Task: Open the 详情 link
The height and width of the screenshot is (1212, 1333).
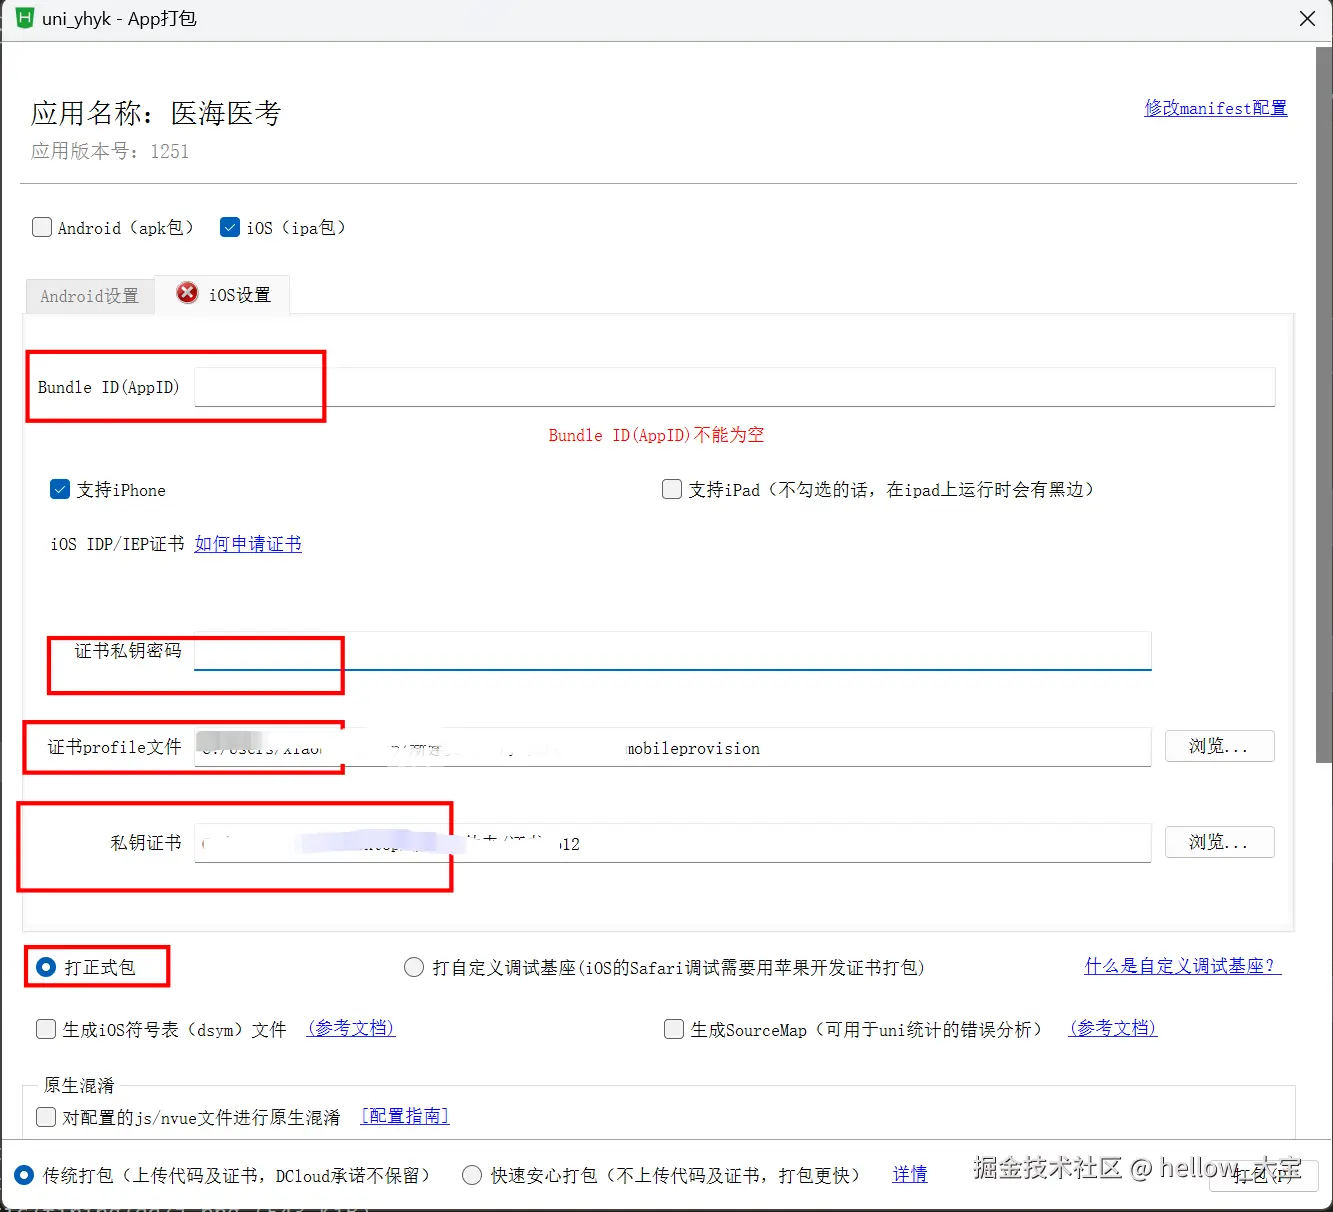Action: (x=910, y=1175)
